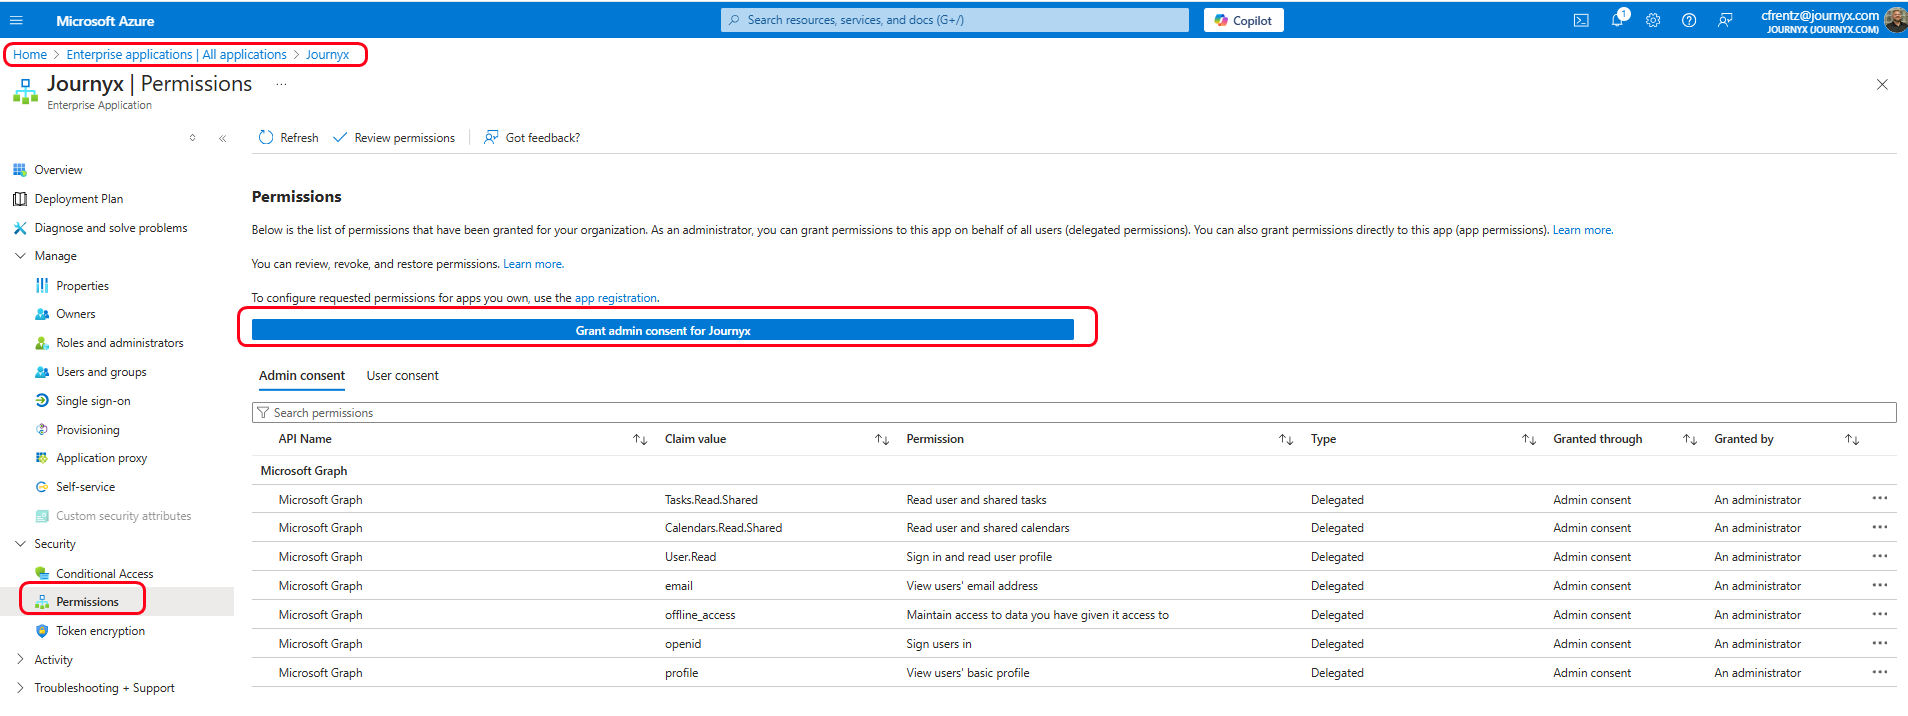Toggle expand-collapse arrows above the sidebar
Image resolution: width=1908 pixels, height=716 pixels.
(x=192, y=138)
